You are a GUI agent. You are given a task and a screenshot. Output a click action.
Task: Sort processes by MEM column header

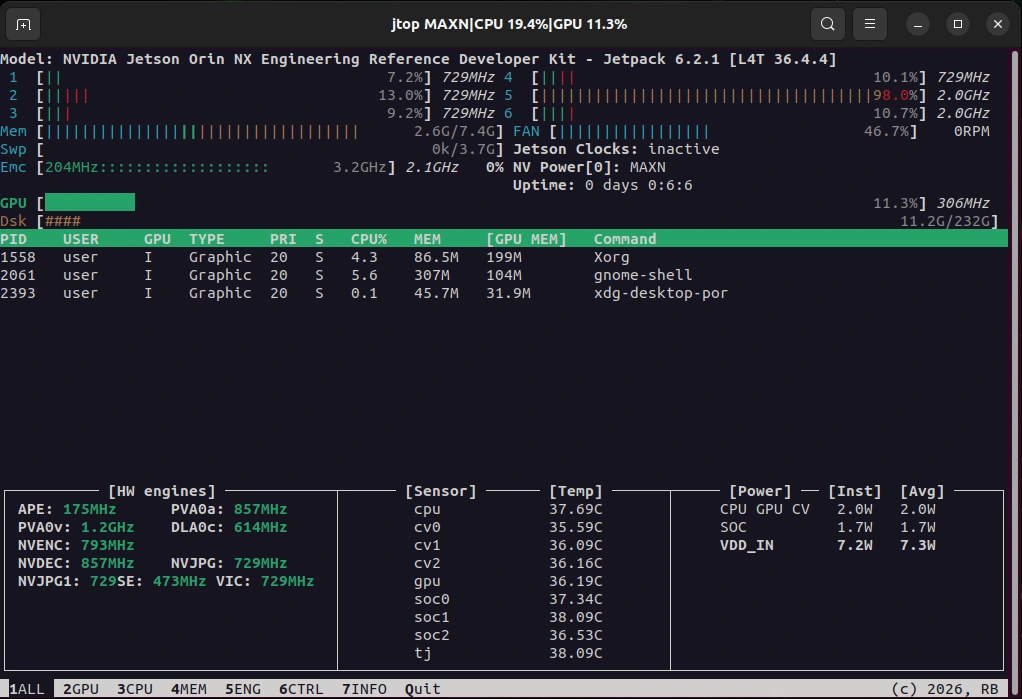(427, 239)
